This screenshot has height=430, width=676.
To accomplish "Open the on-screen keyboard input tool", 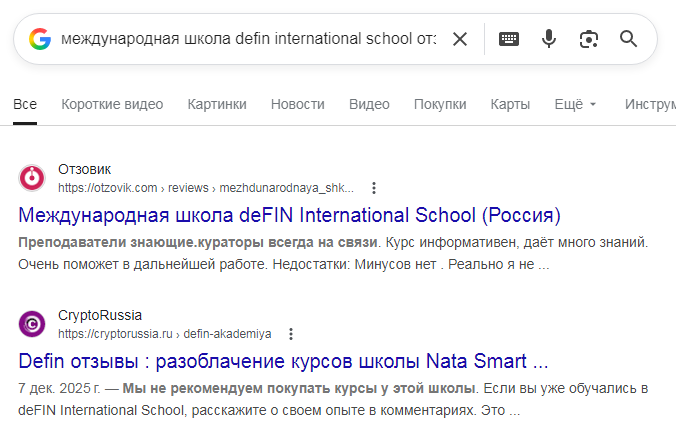I will coord(509,39).
